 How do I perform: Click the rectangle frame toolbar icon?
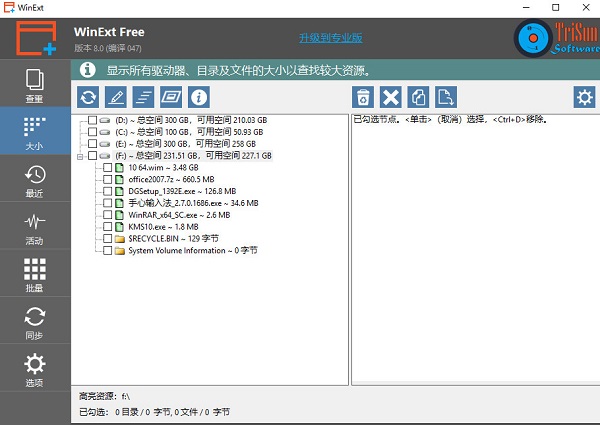pyautogui.click(x=171, y=97)
